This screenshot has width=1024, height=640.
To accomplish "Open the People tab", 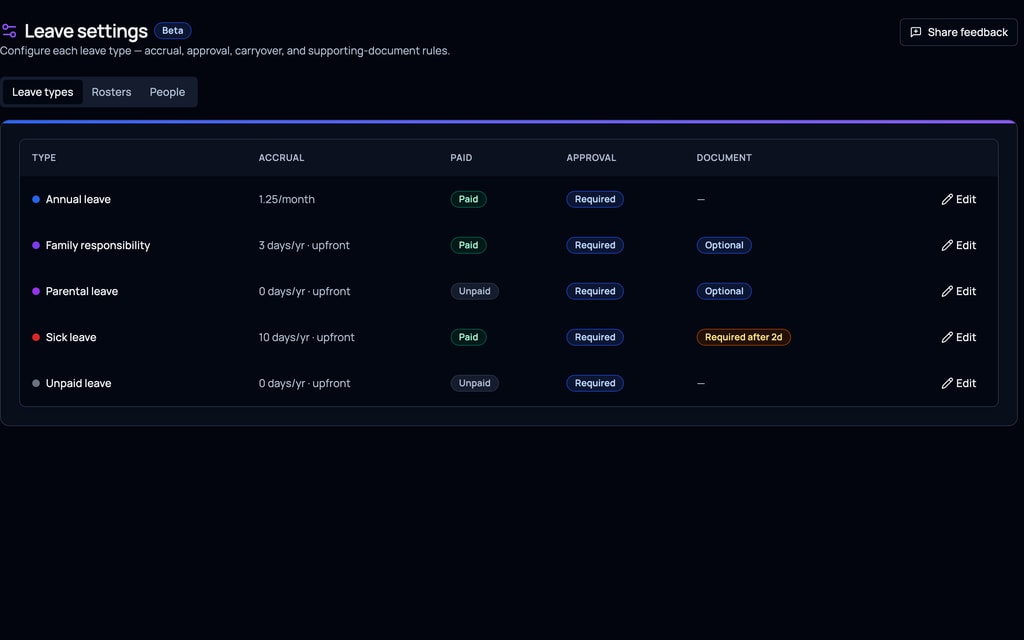I will click(167, 92).
